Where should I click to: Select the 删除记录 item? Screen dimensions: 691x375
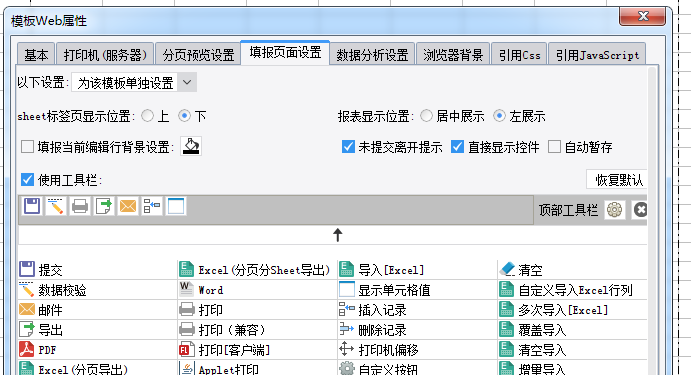tap(373, 330)
